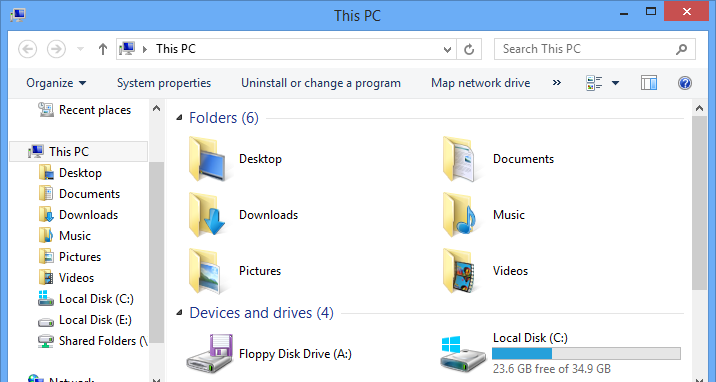This screenshot has height=382, width=716.
Task: Open the view options dropdown arrow
Action: point(615,83)
